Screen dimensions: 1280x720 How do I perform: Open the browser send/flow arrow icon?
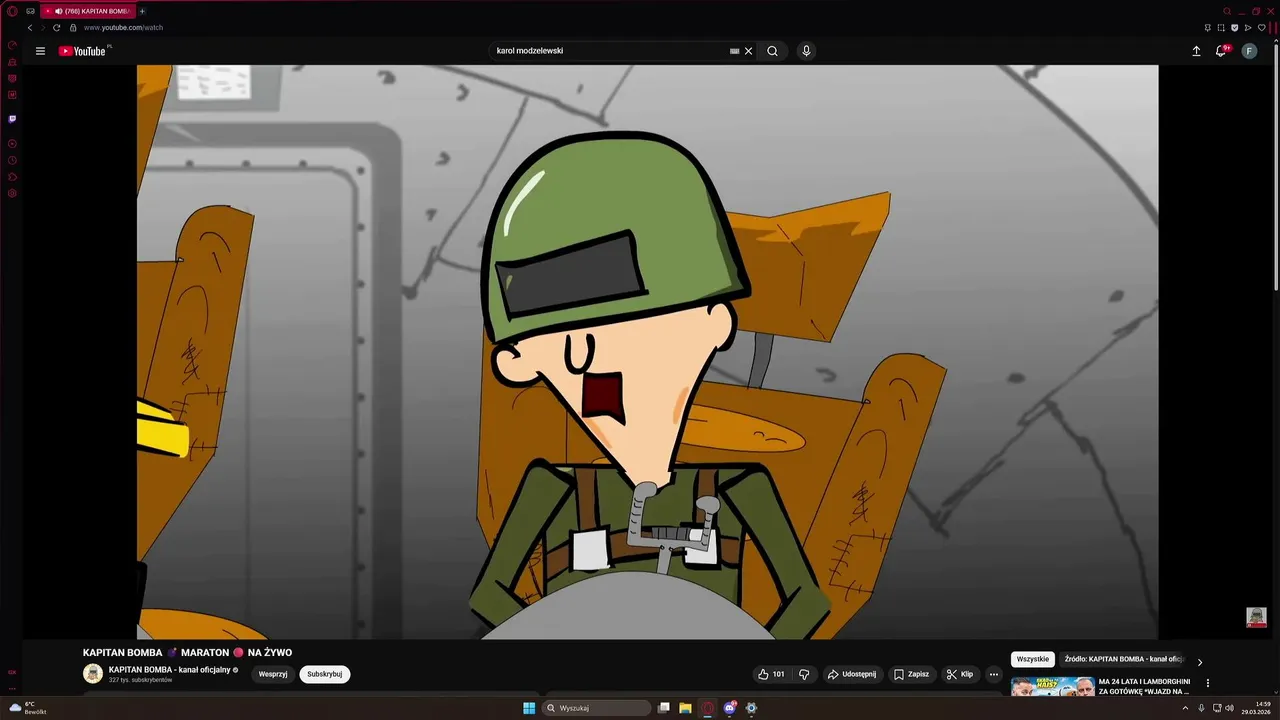[1248, 27]
